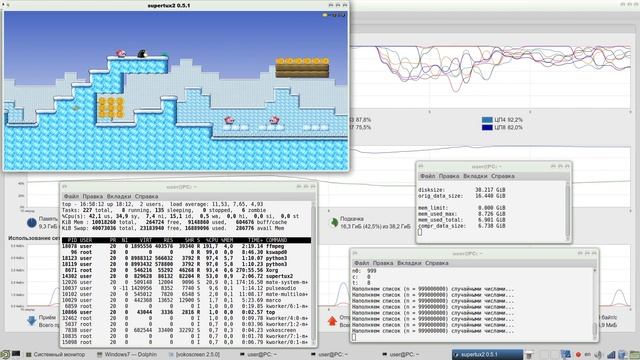Click the ЦП4 92,2% color swatch
The image size is (640, 360).
click(487, 120)
